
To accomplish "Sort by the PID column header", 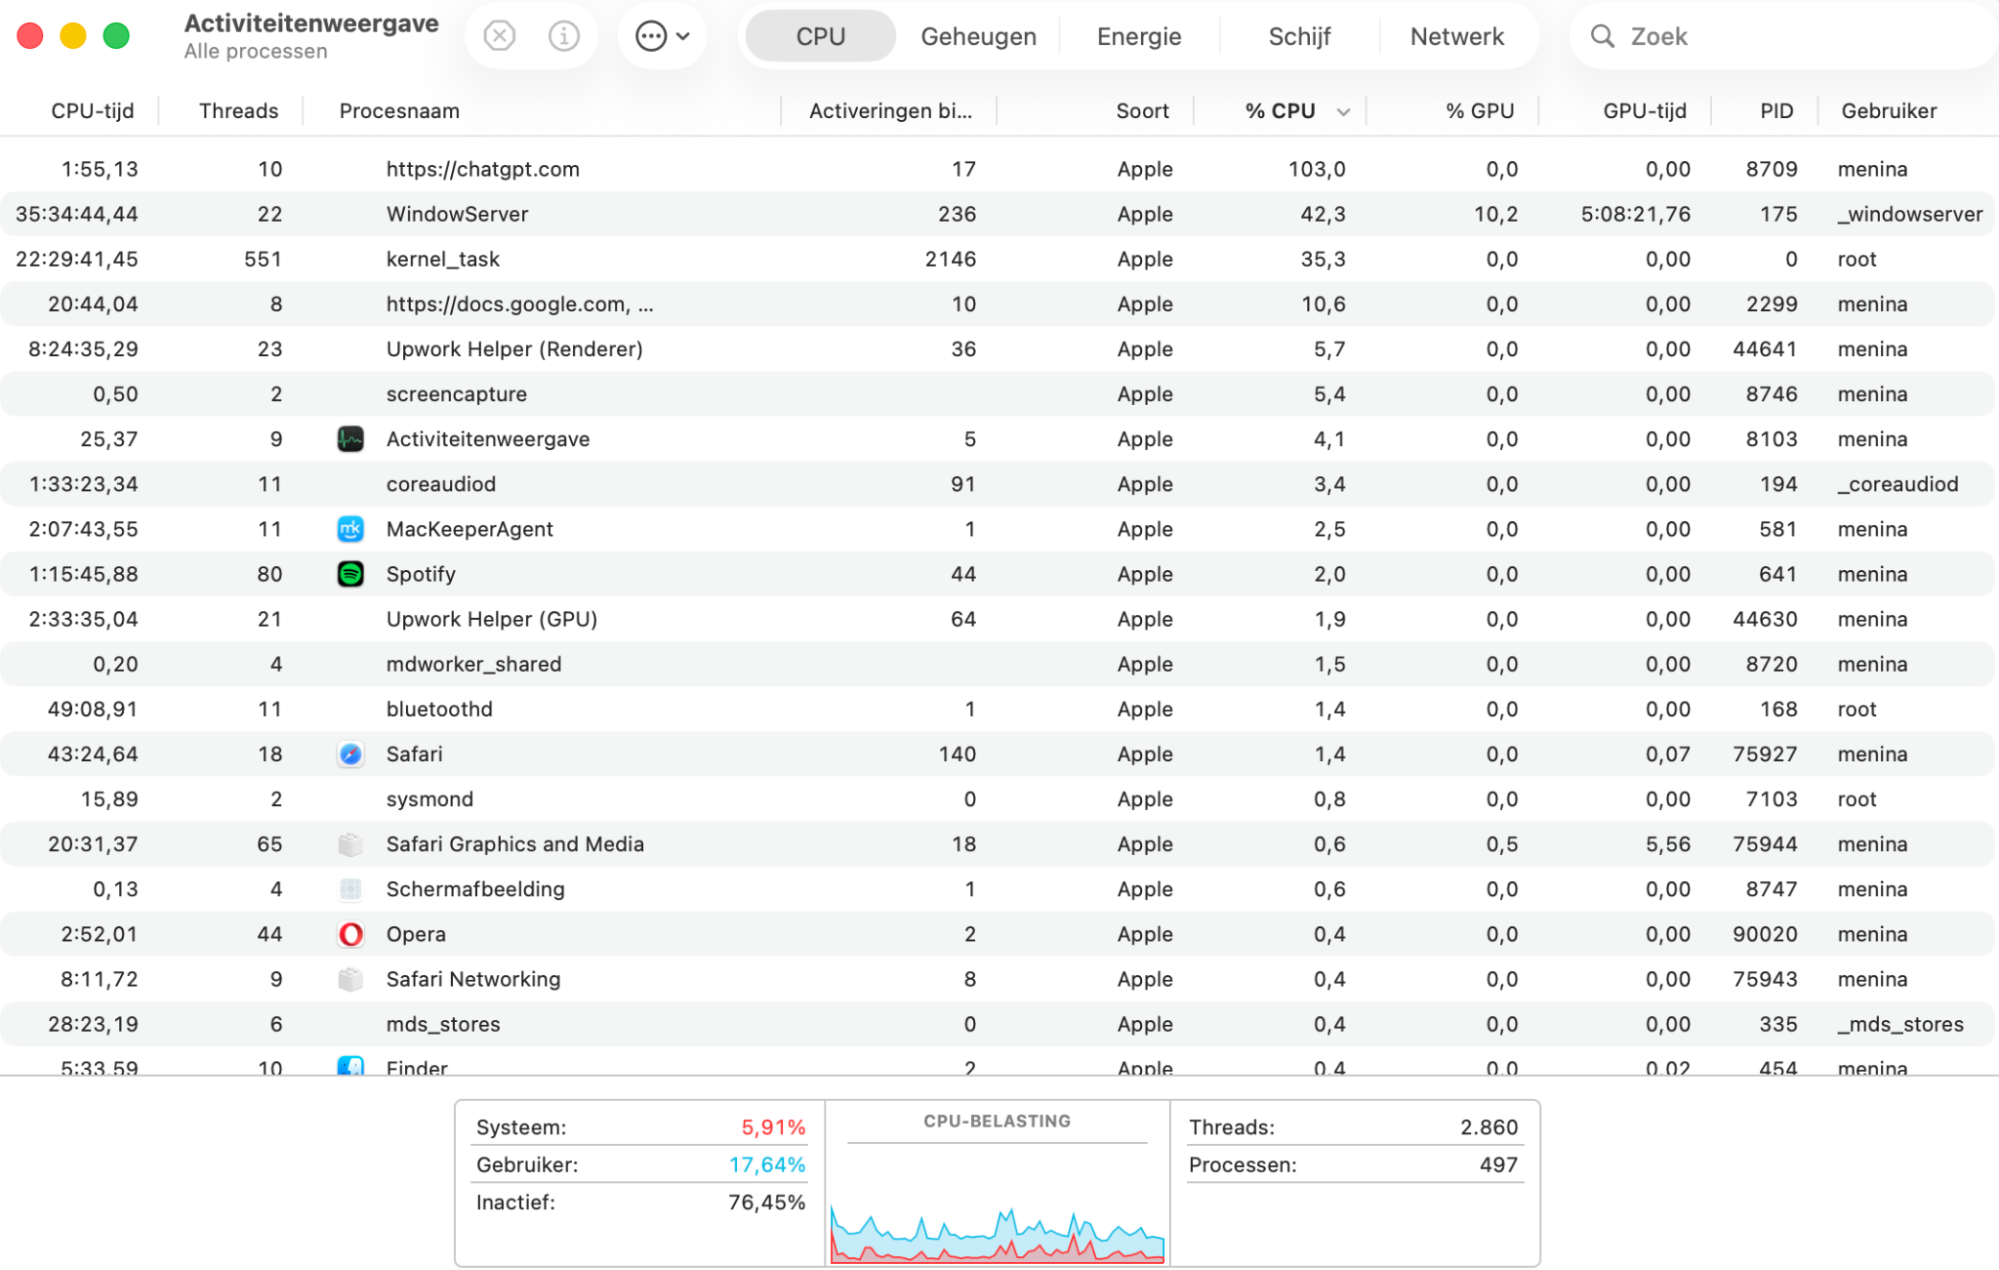I will [1776, 111].
